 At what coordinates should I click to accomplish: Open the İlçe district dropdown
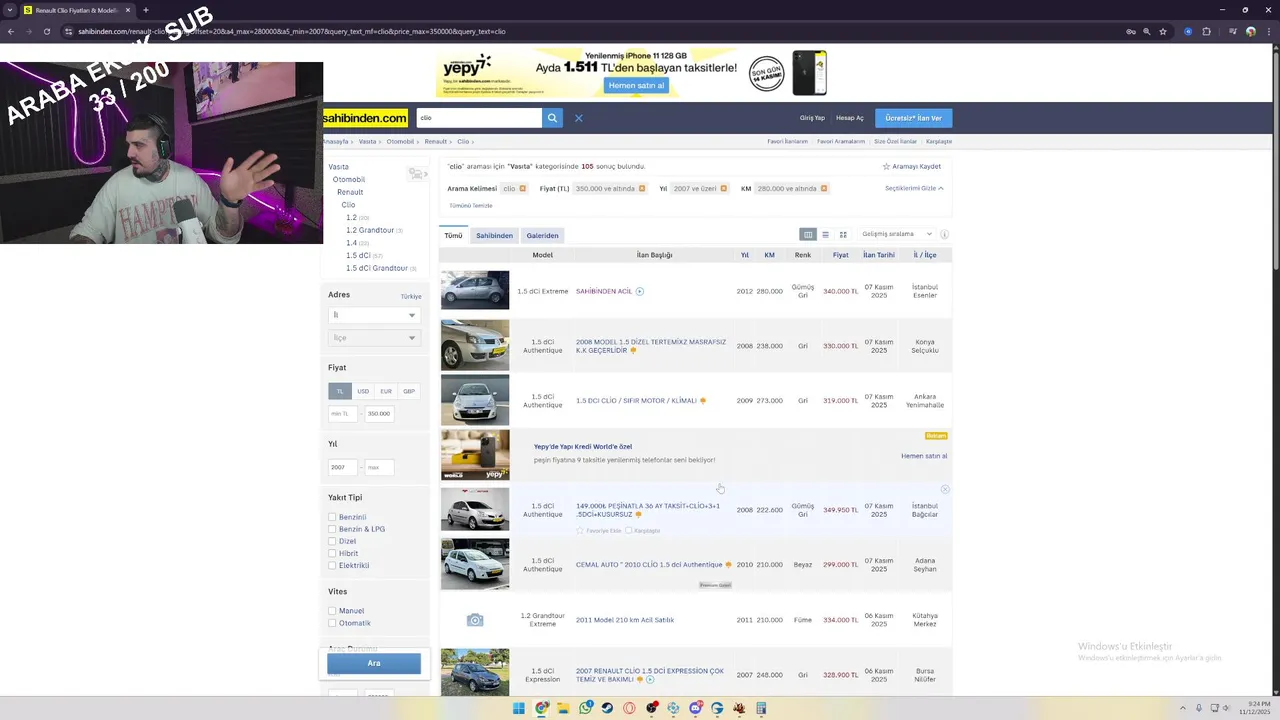coord(374,338)
